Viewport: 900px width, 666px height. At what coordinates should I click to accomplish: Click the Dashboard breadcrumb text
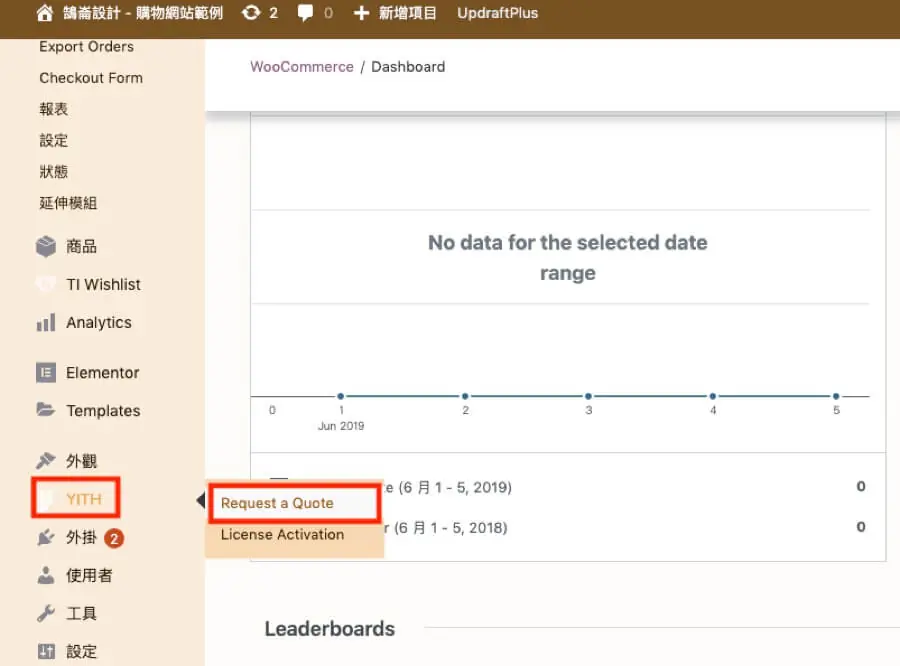(408, 67)
